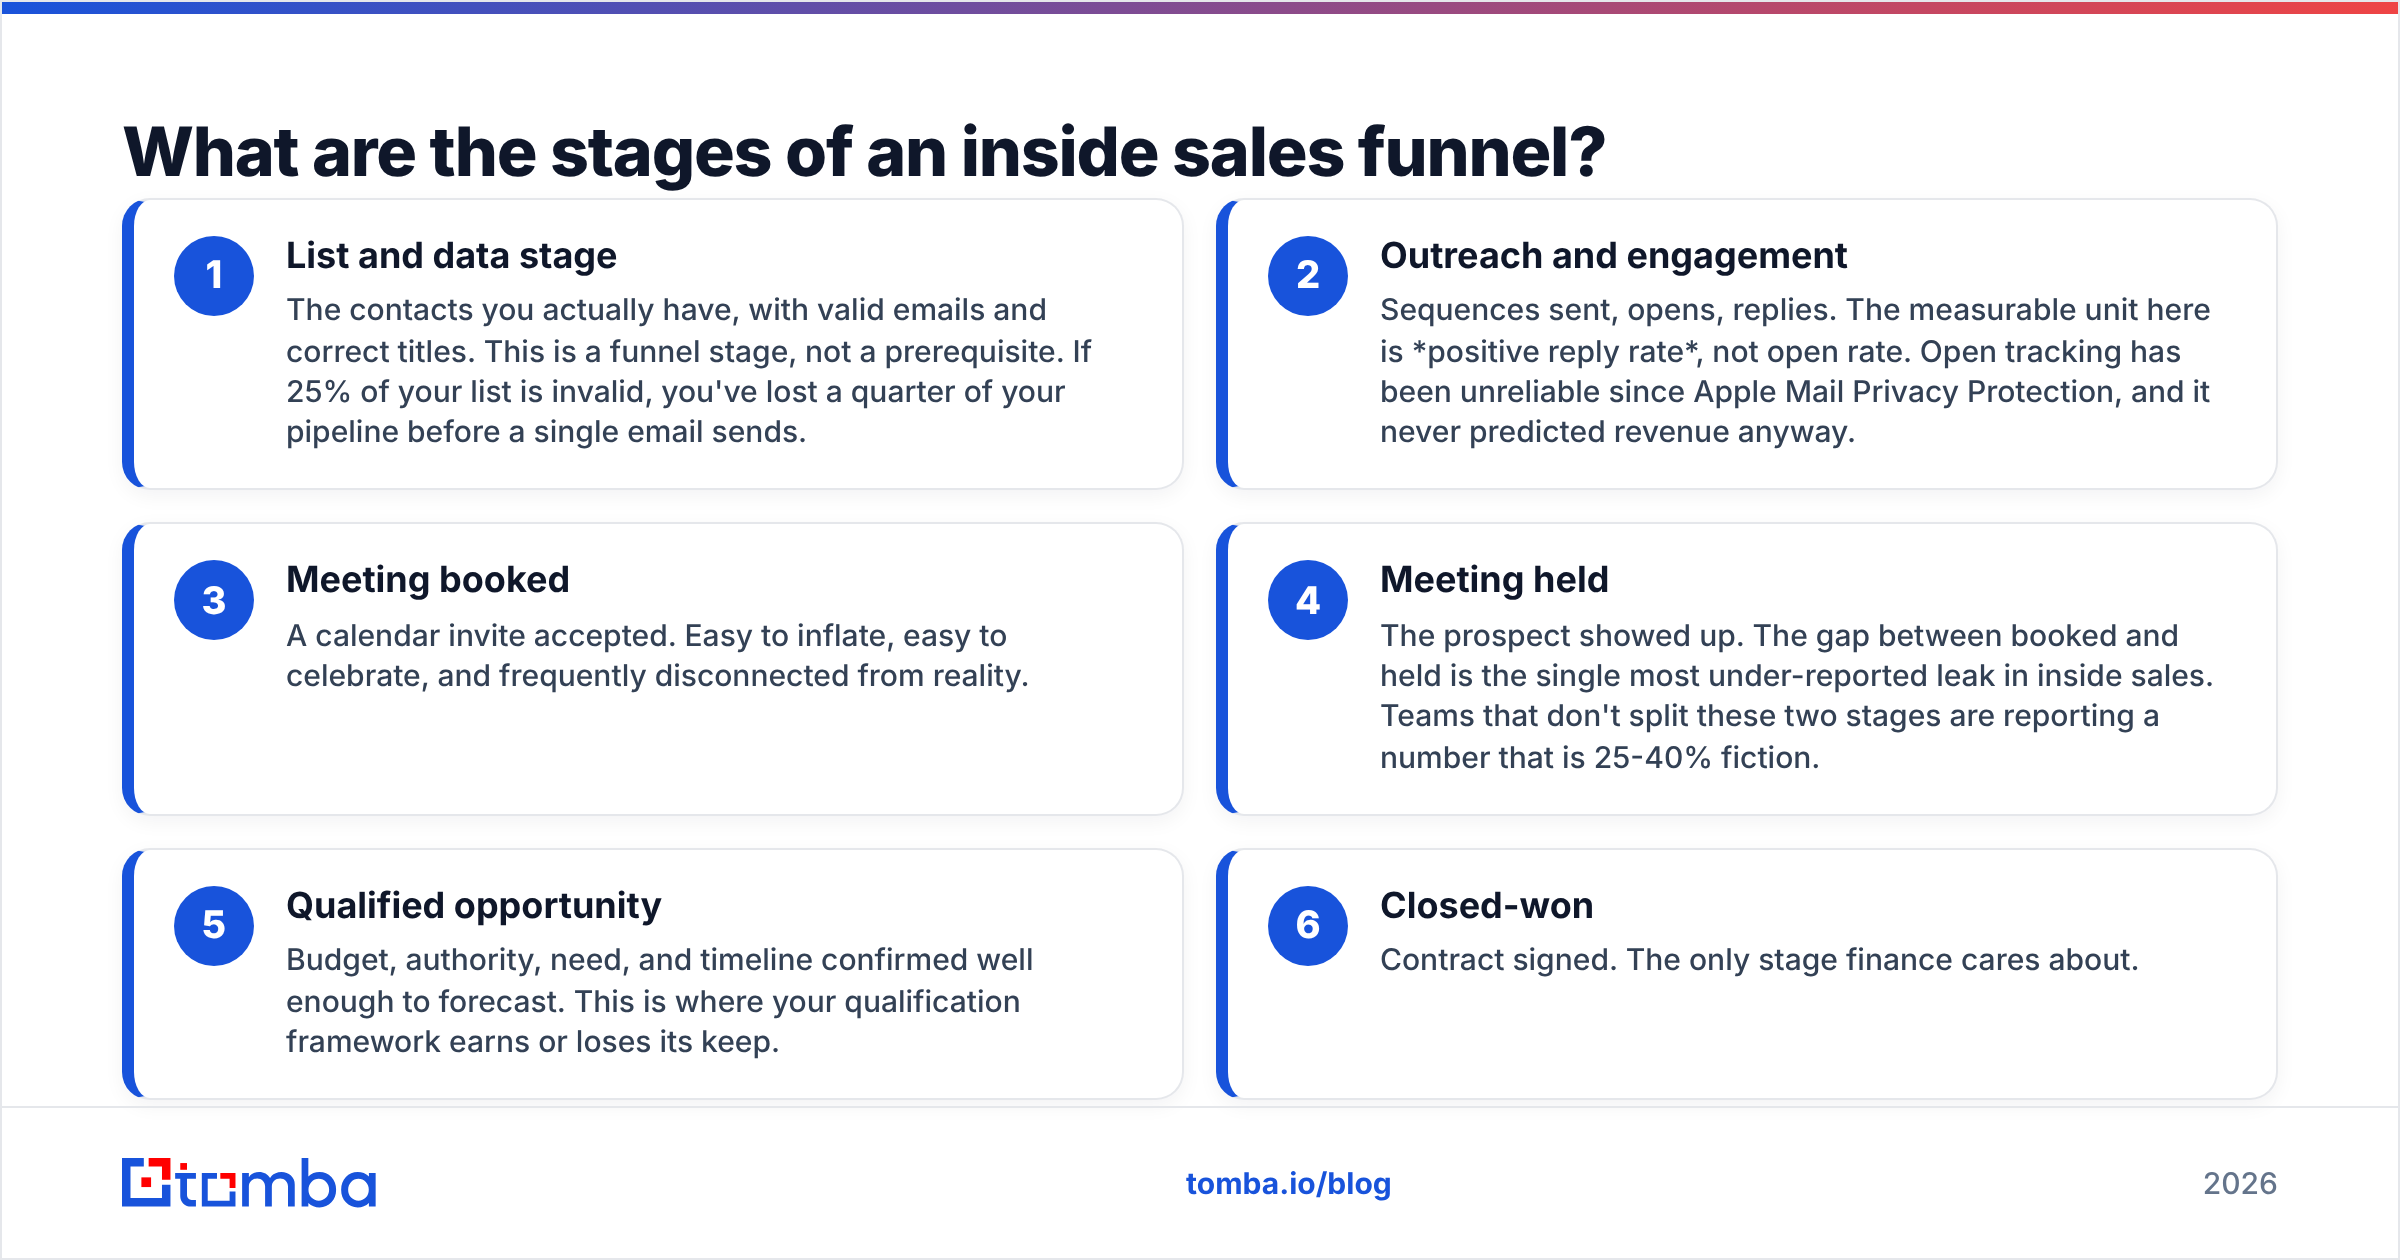This screenshot has width=2400, height=1260.
Task: Click the number 1 circle badge
Action: pos(214,276)
